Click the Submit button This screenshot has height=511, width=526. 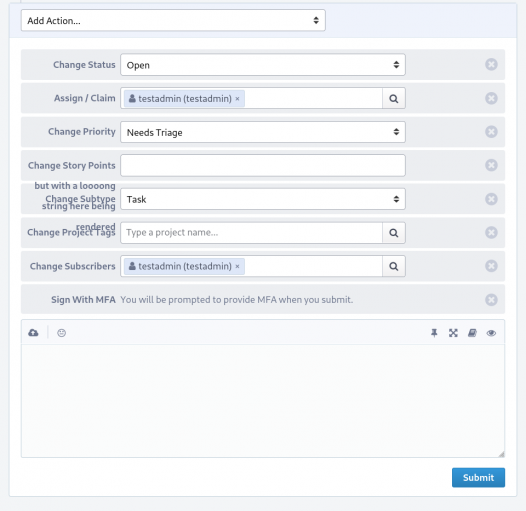pos(478,477)
